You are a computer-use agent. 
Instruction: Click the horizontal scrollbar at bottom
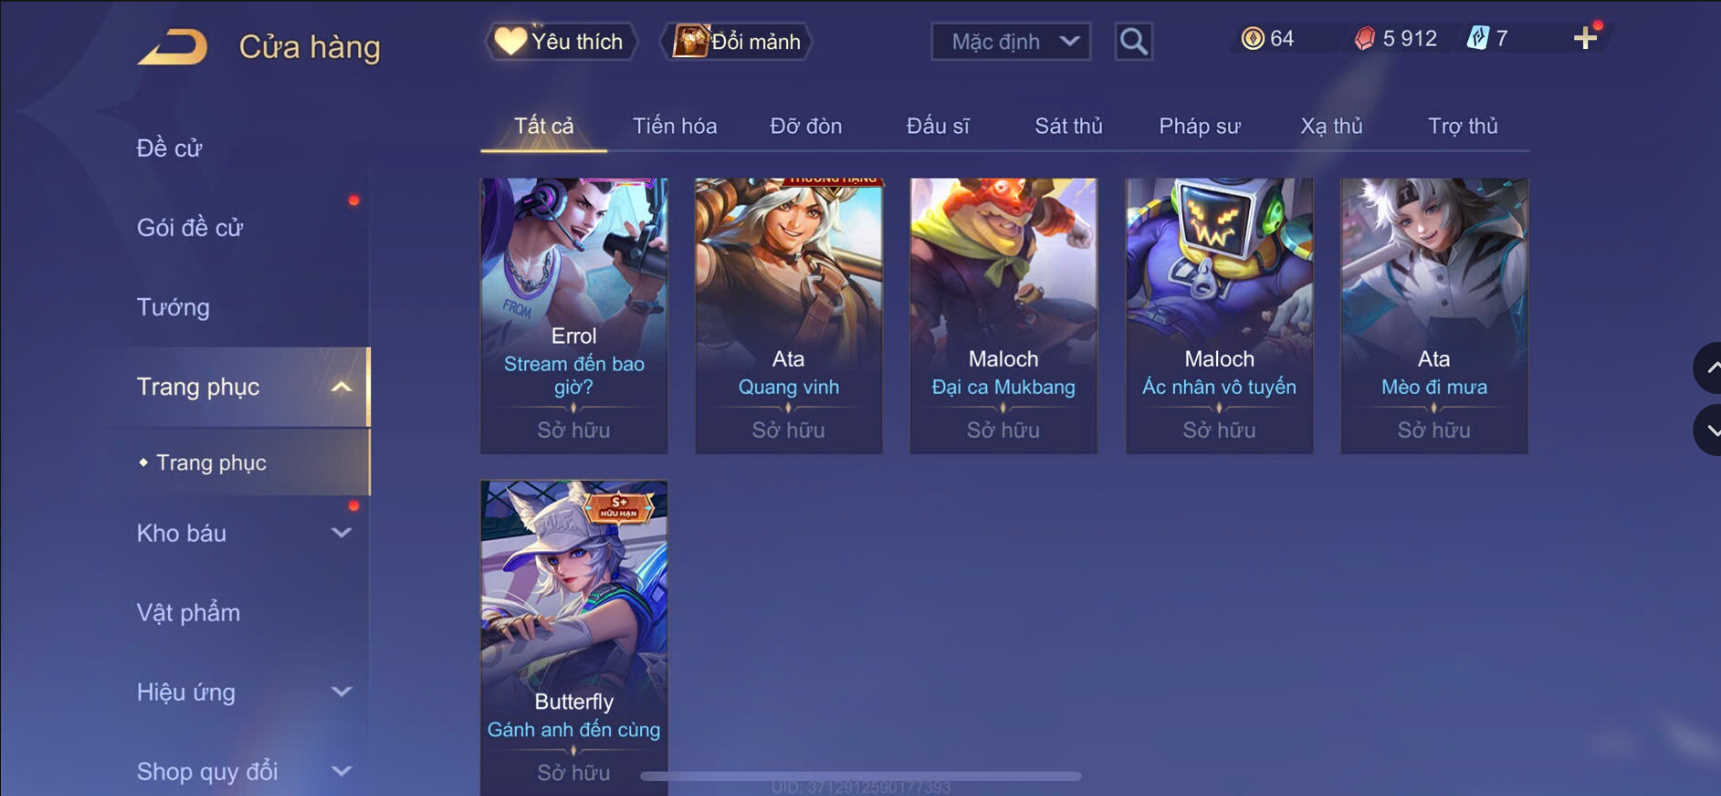860,776
